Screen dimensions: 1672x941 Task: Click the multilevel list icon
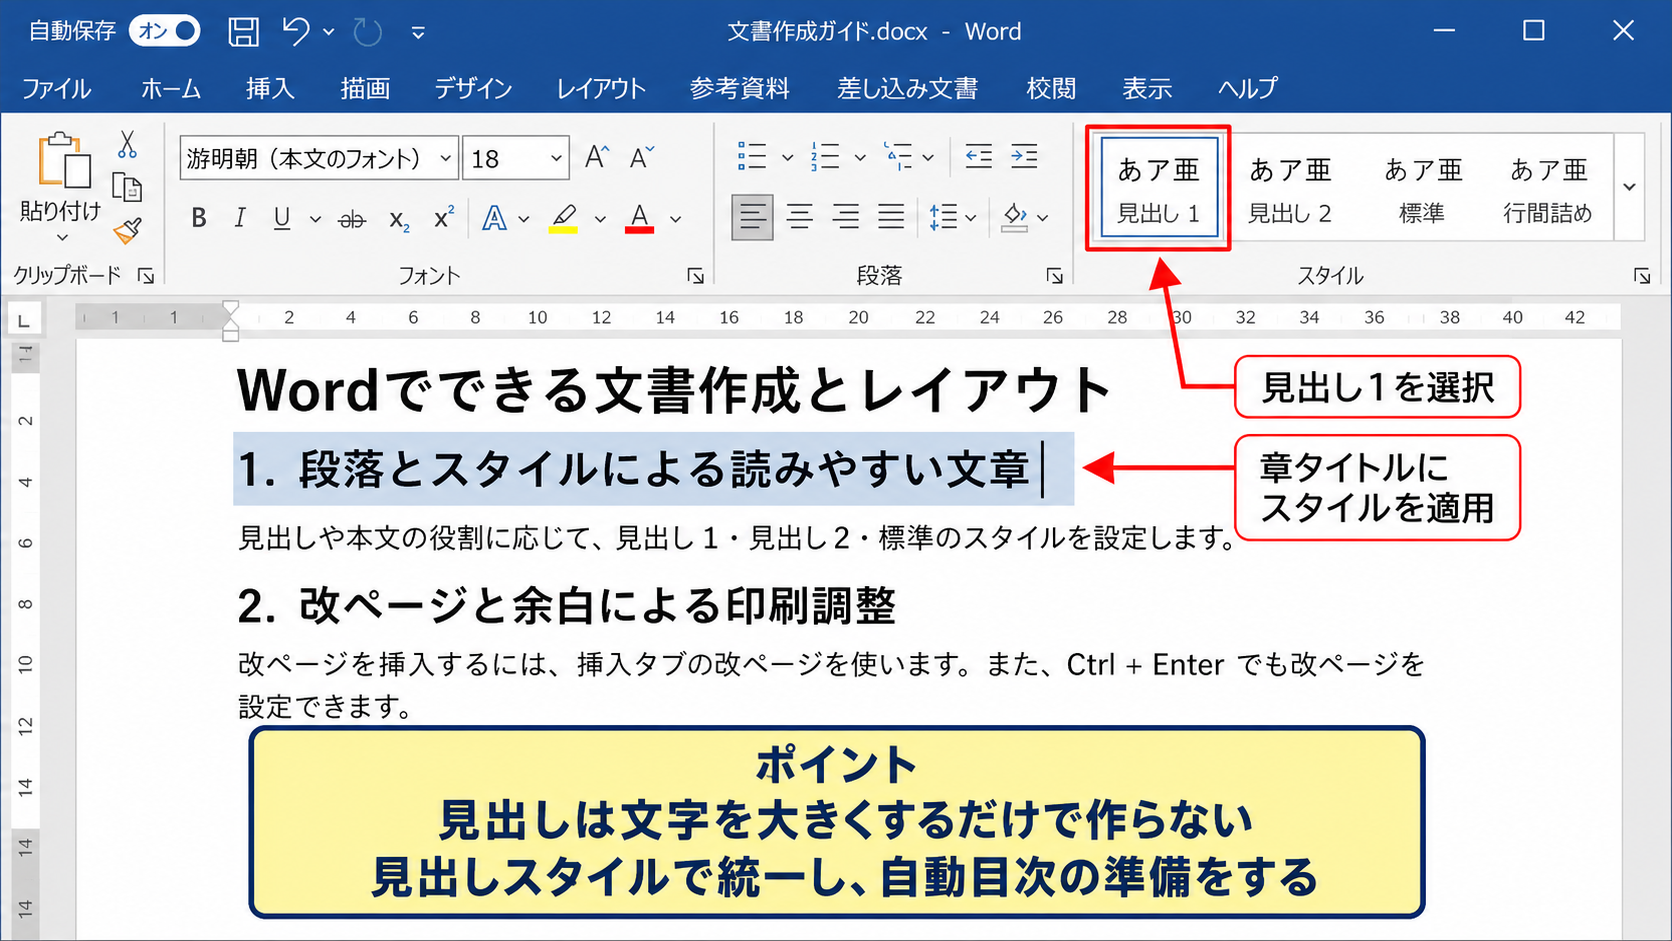(x=898, y=157)
